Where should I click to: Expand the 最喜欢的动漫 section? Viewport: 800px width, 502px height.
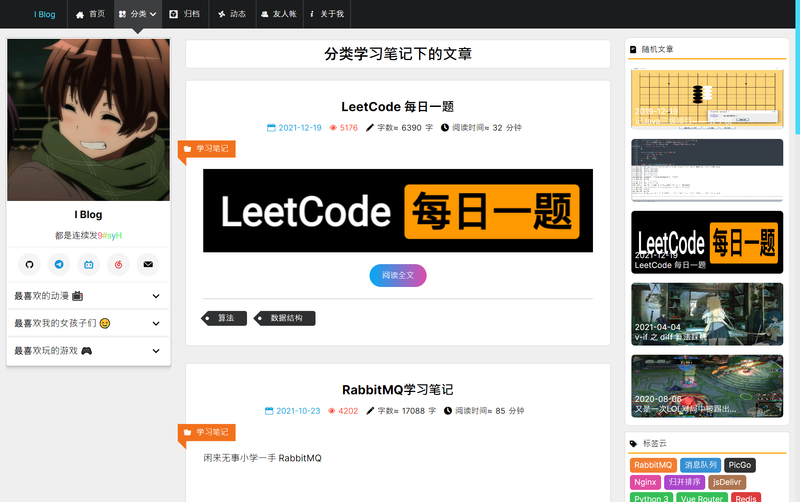[x=88, y=296]
